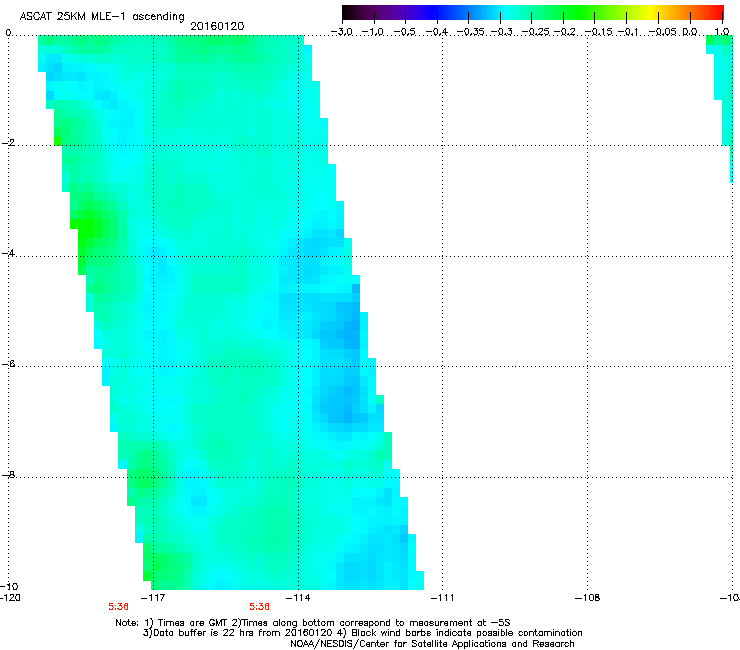
Task: Click the credit "NOAA/NESDIS/Center for Satellite Applications and Research"
Action: click(432, 644)
